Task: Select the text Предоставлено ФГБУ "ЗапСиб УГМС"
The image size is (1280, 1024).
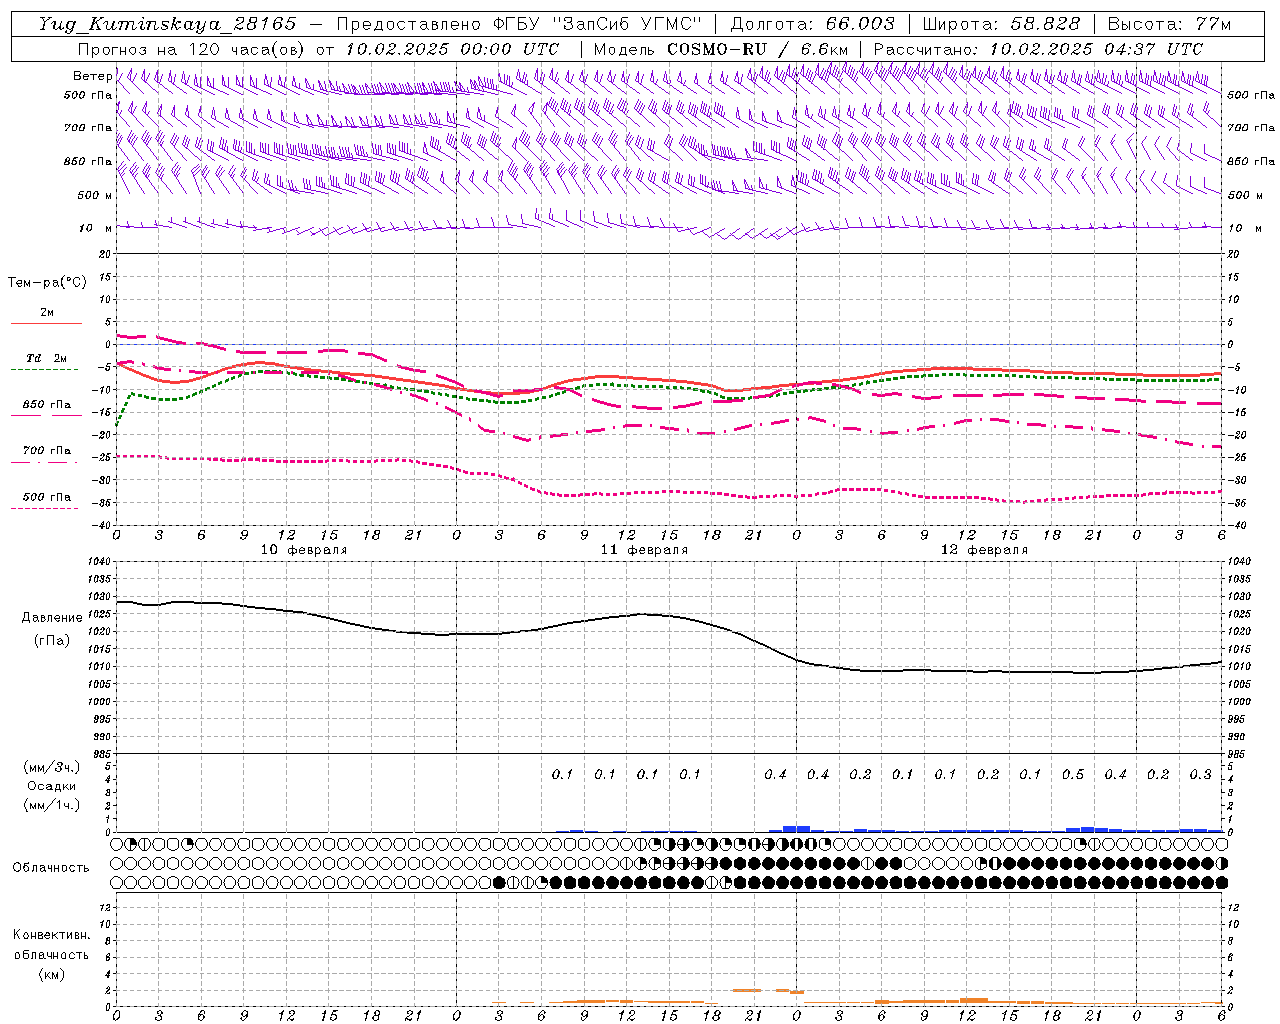Action: pos(519,24)
